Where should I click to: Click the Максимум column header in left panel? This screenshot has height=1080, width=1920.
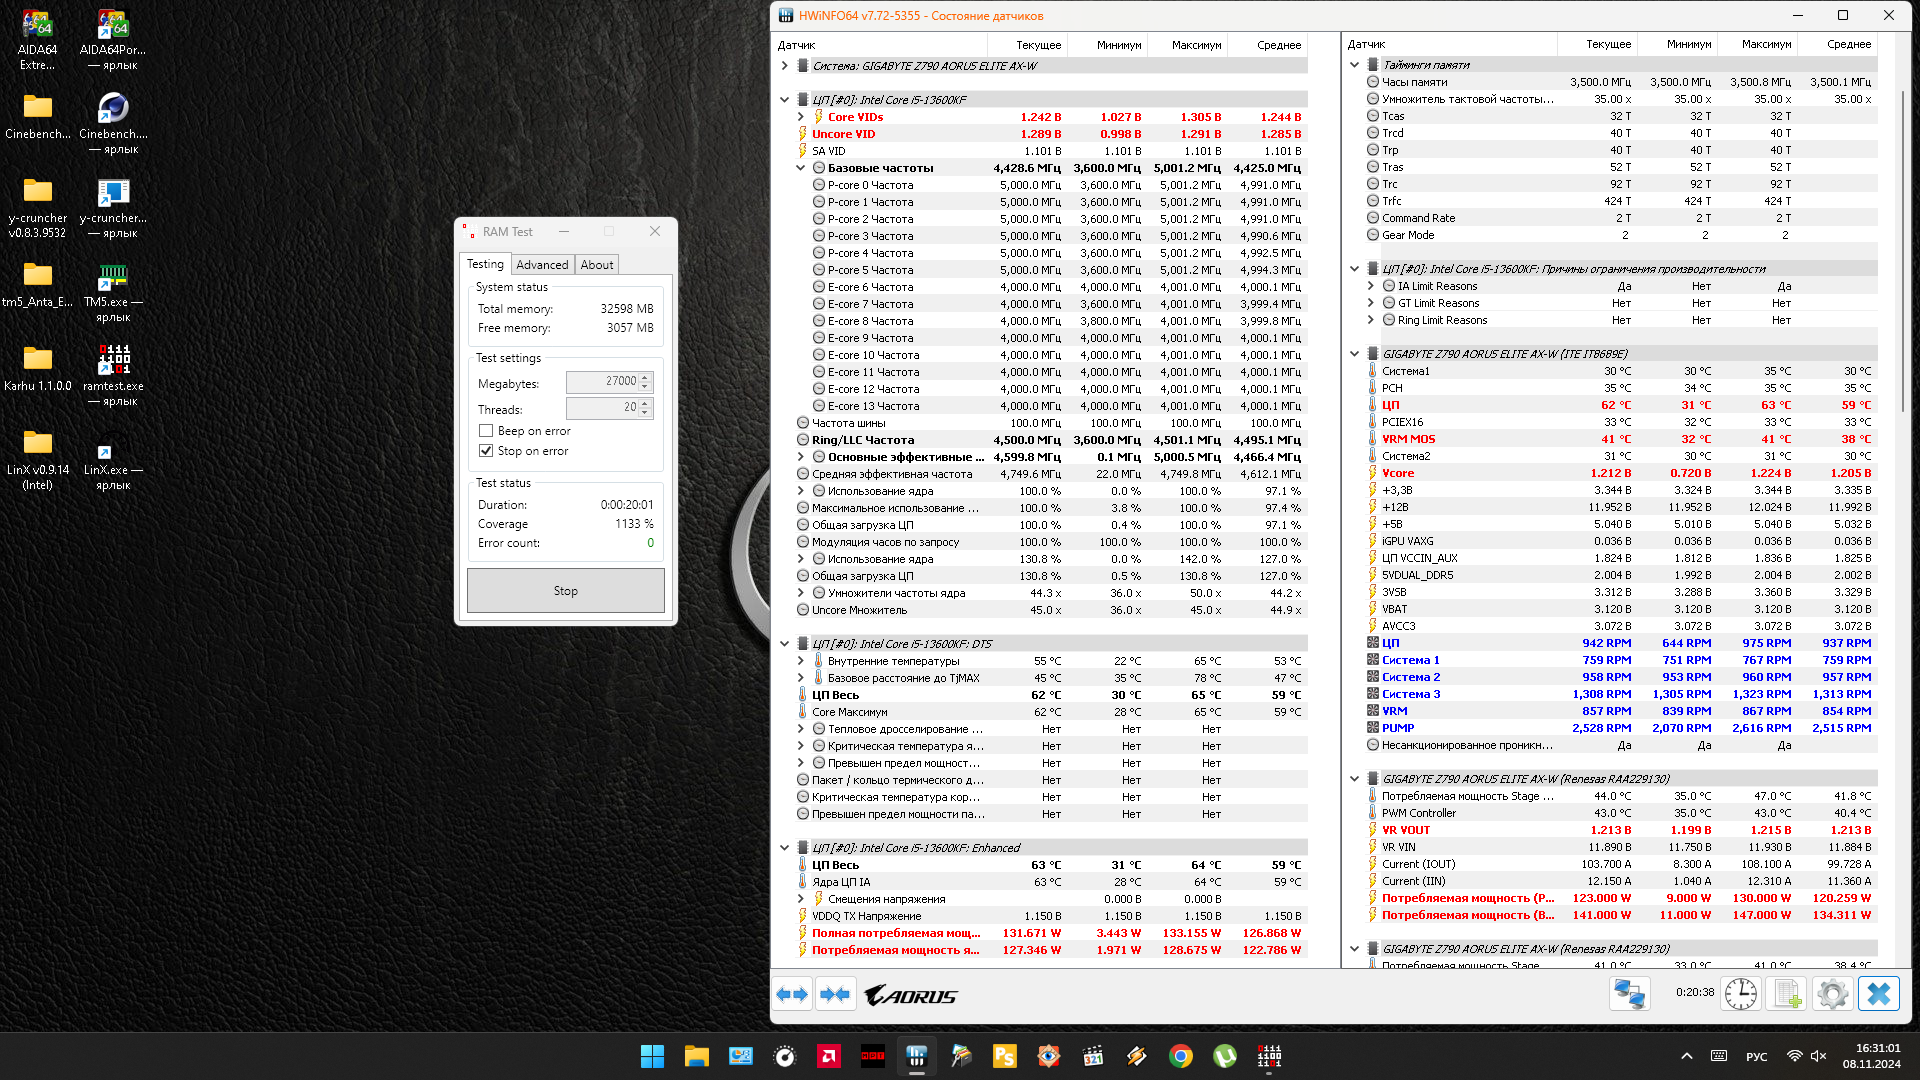(x=1195, y=45)
